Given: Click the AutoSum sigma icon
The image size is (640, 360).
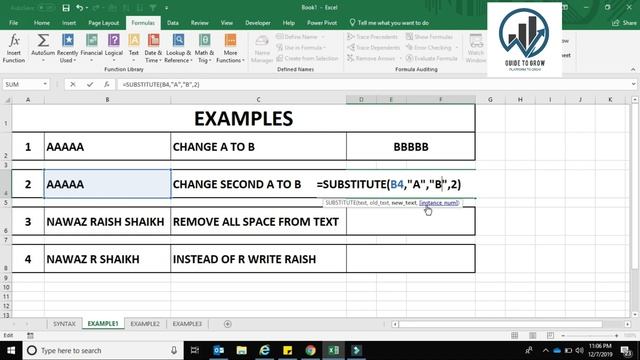Looking at the screenshot, I should click(43, 40).
